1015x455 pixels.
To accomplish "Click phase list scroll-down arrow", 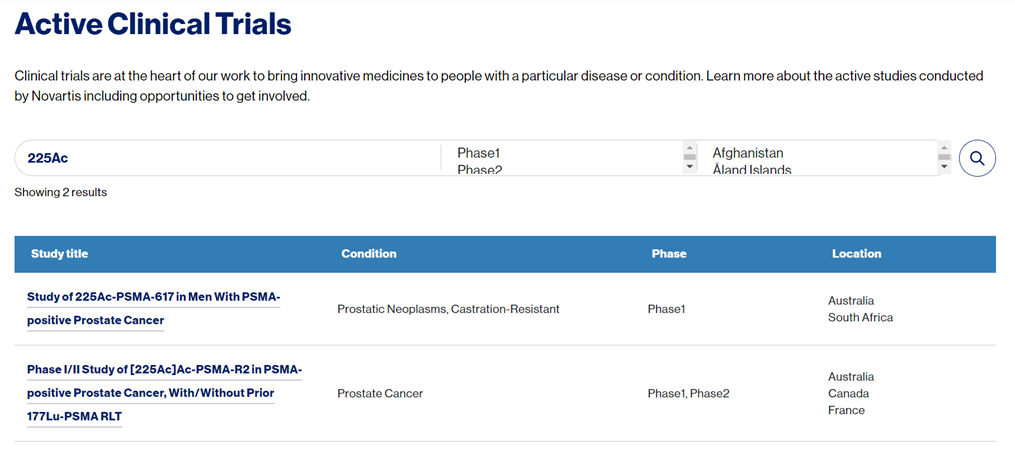I will pos(689,167).
